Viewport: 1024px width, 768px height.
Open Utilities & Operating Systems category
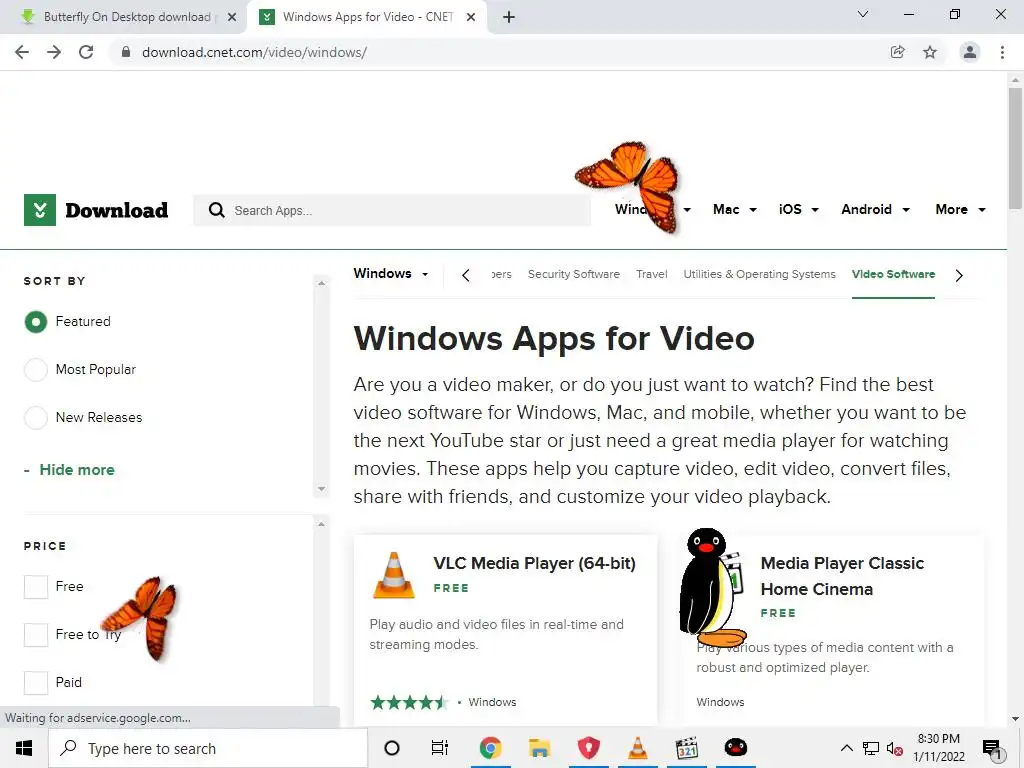click(x=760, y=274)
